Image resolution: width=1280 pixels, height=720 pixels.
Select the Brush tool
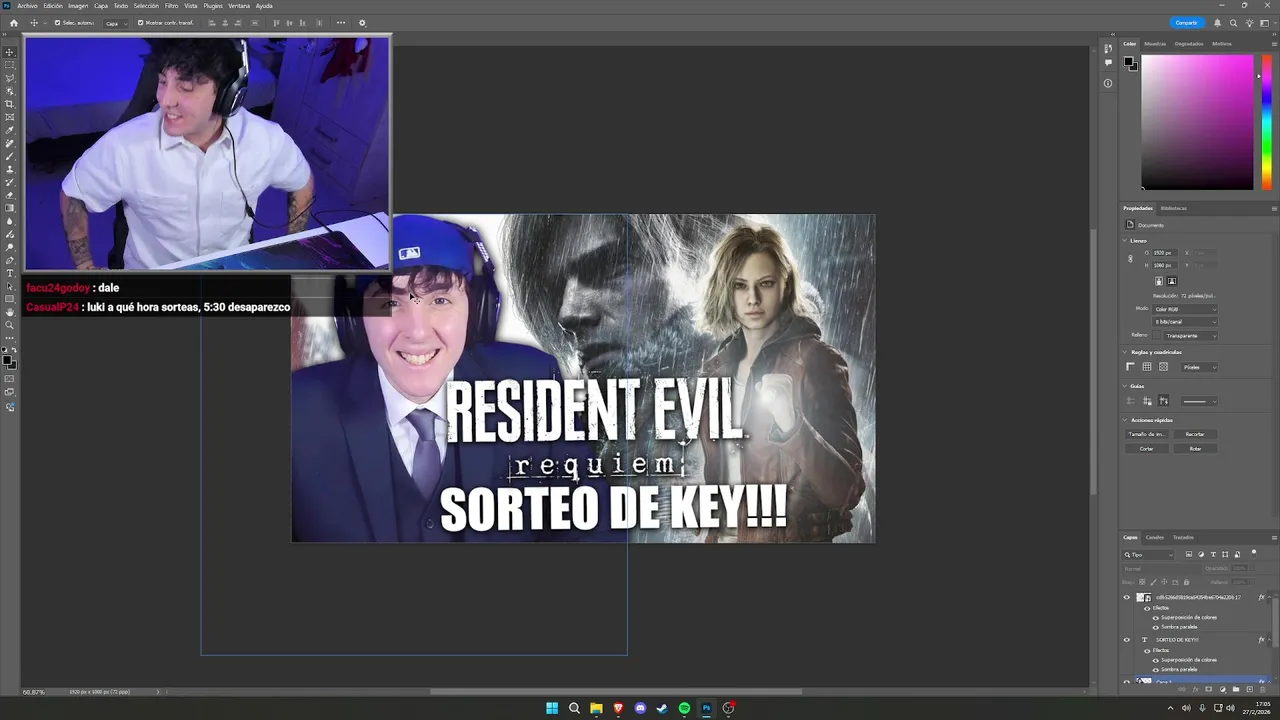[x=10, y=156]
